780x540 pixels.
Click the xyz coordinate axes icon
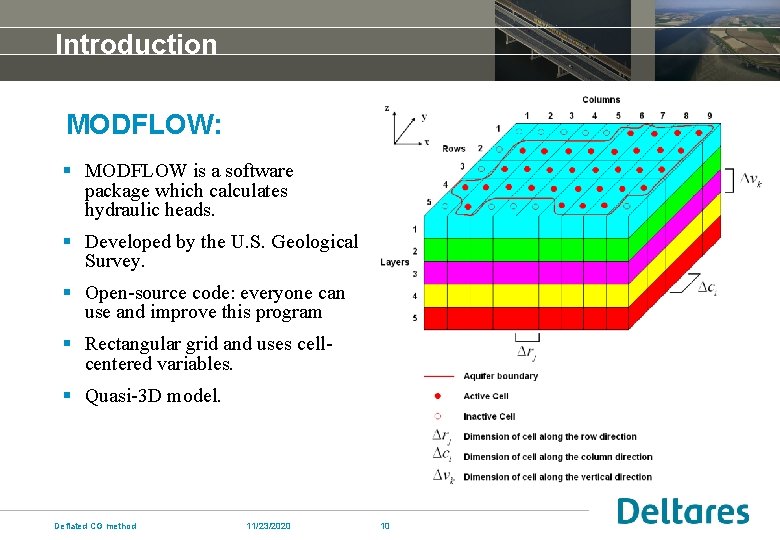[407, 127]
